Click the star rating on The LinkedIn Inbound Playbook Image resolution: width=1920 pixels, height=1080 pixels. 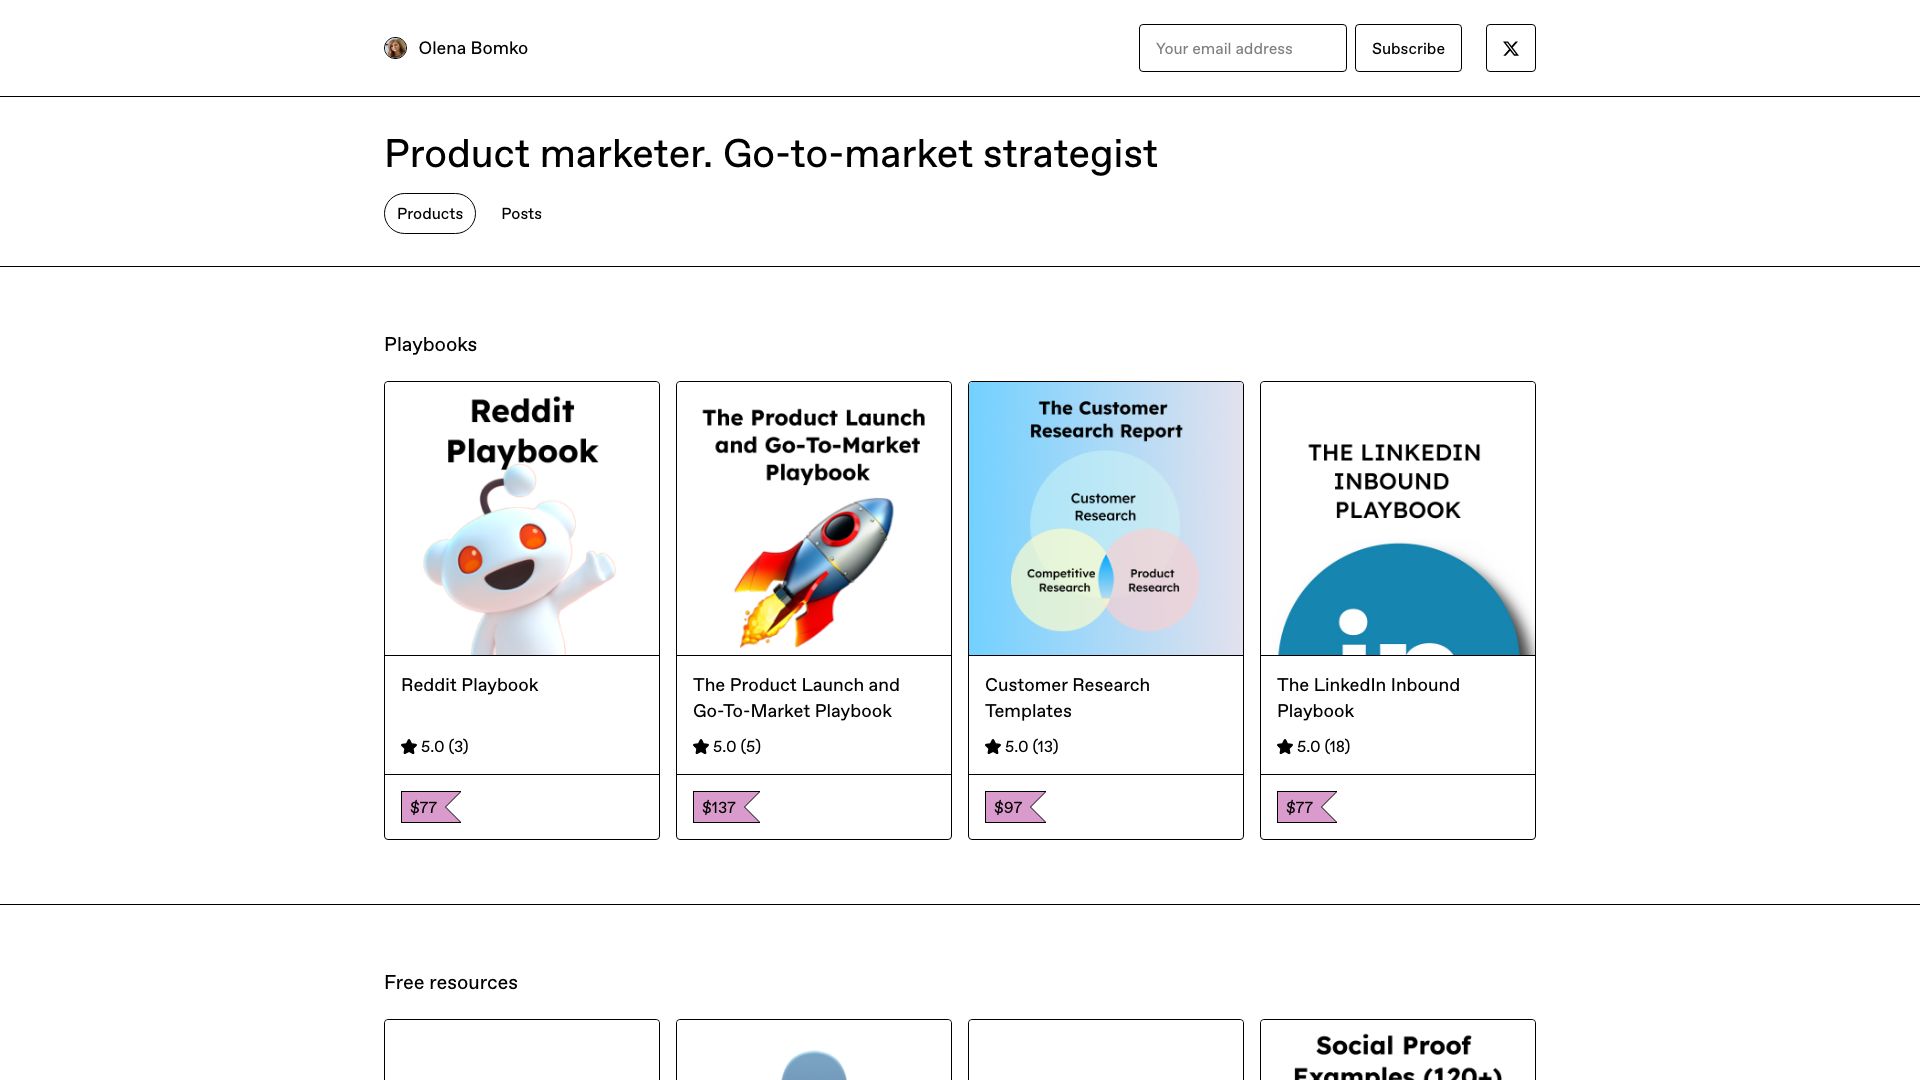pos(1312,746)
